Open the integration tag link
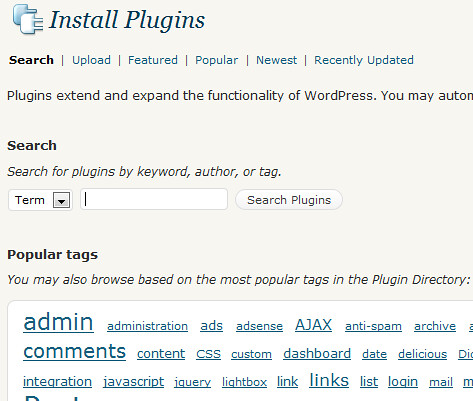 pos(57,382)
